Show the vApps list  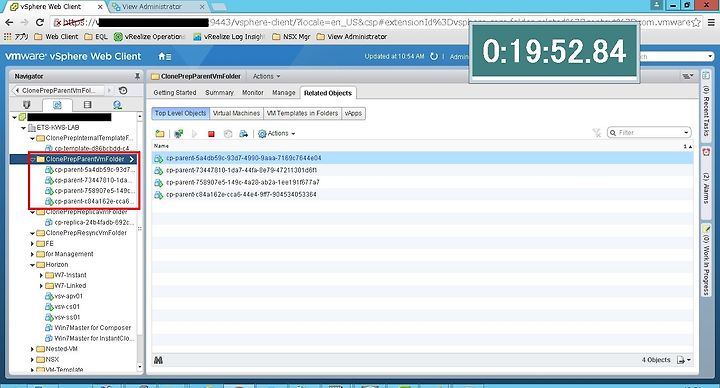354,113
